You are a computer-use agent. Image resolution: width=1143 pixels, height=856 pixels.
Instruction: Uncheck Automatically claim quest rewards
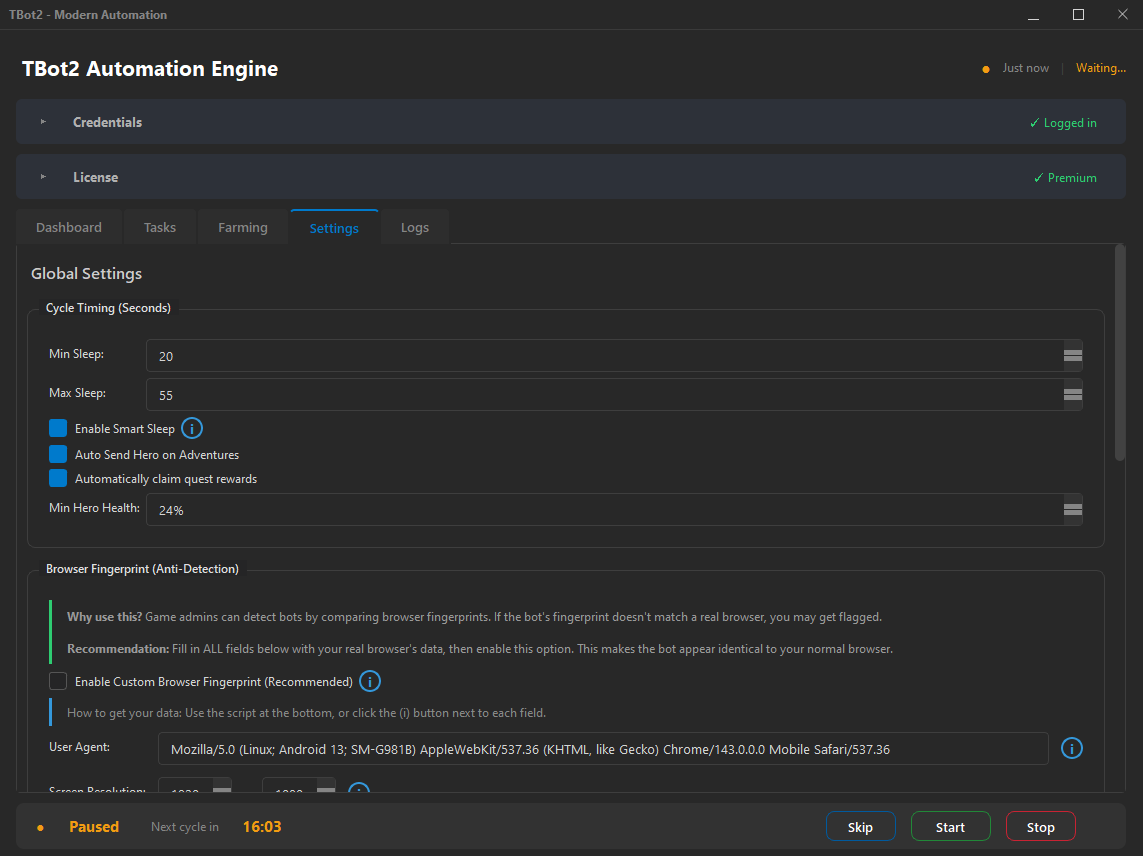tap(57, 478)
